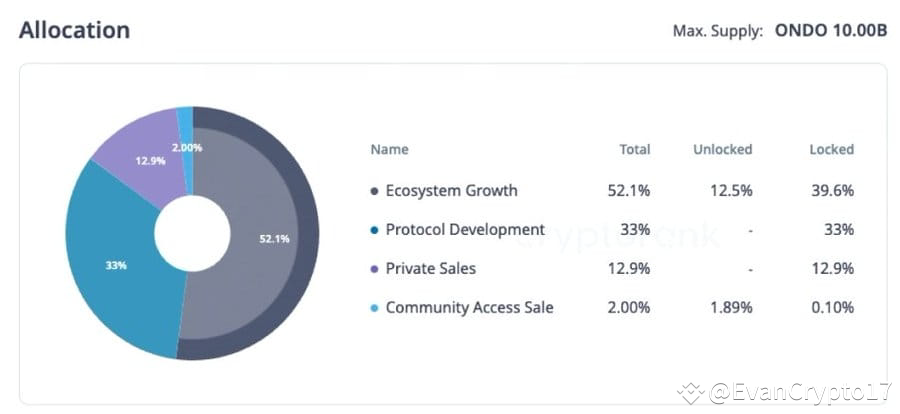Click the white donut chart center

(192, 233)
